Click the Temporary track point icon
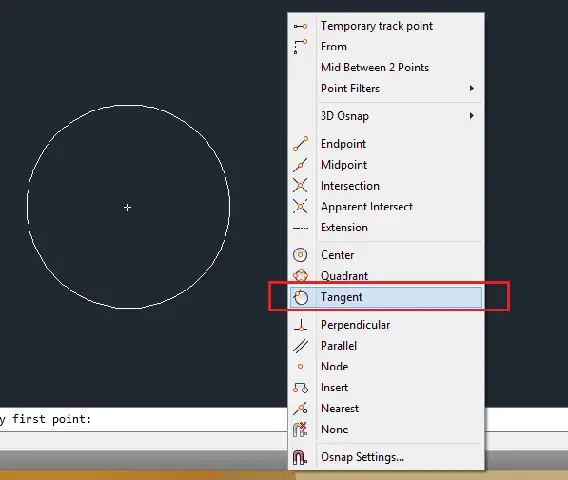 pyautogui.click(x=300, y=26)
